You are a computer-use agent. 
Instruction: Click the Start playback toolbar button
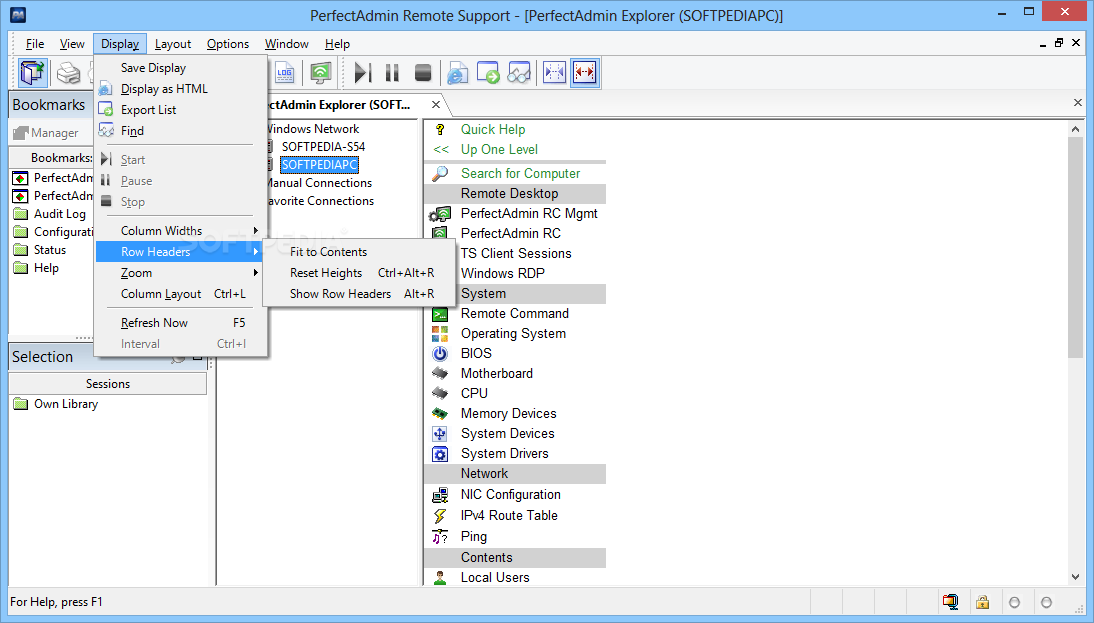click(x=362, y=73)
